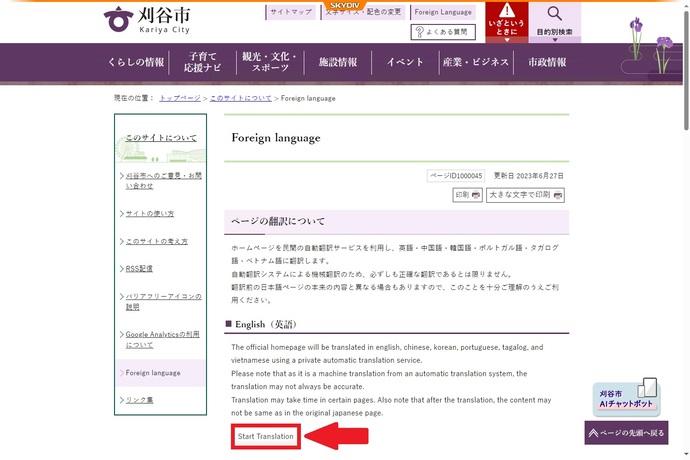690x460 pixels.
Task: Expand the 観光・文化・スポーツ menu
Action: coord(270,62)
